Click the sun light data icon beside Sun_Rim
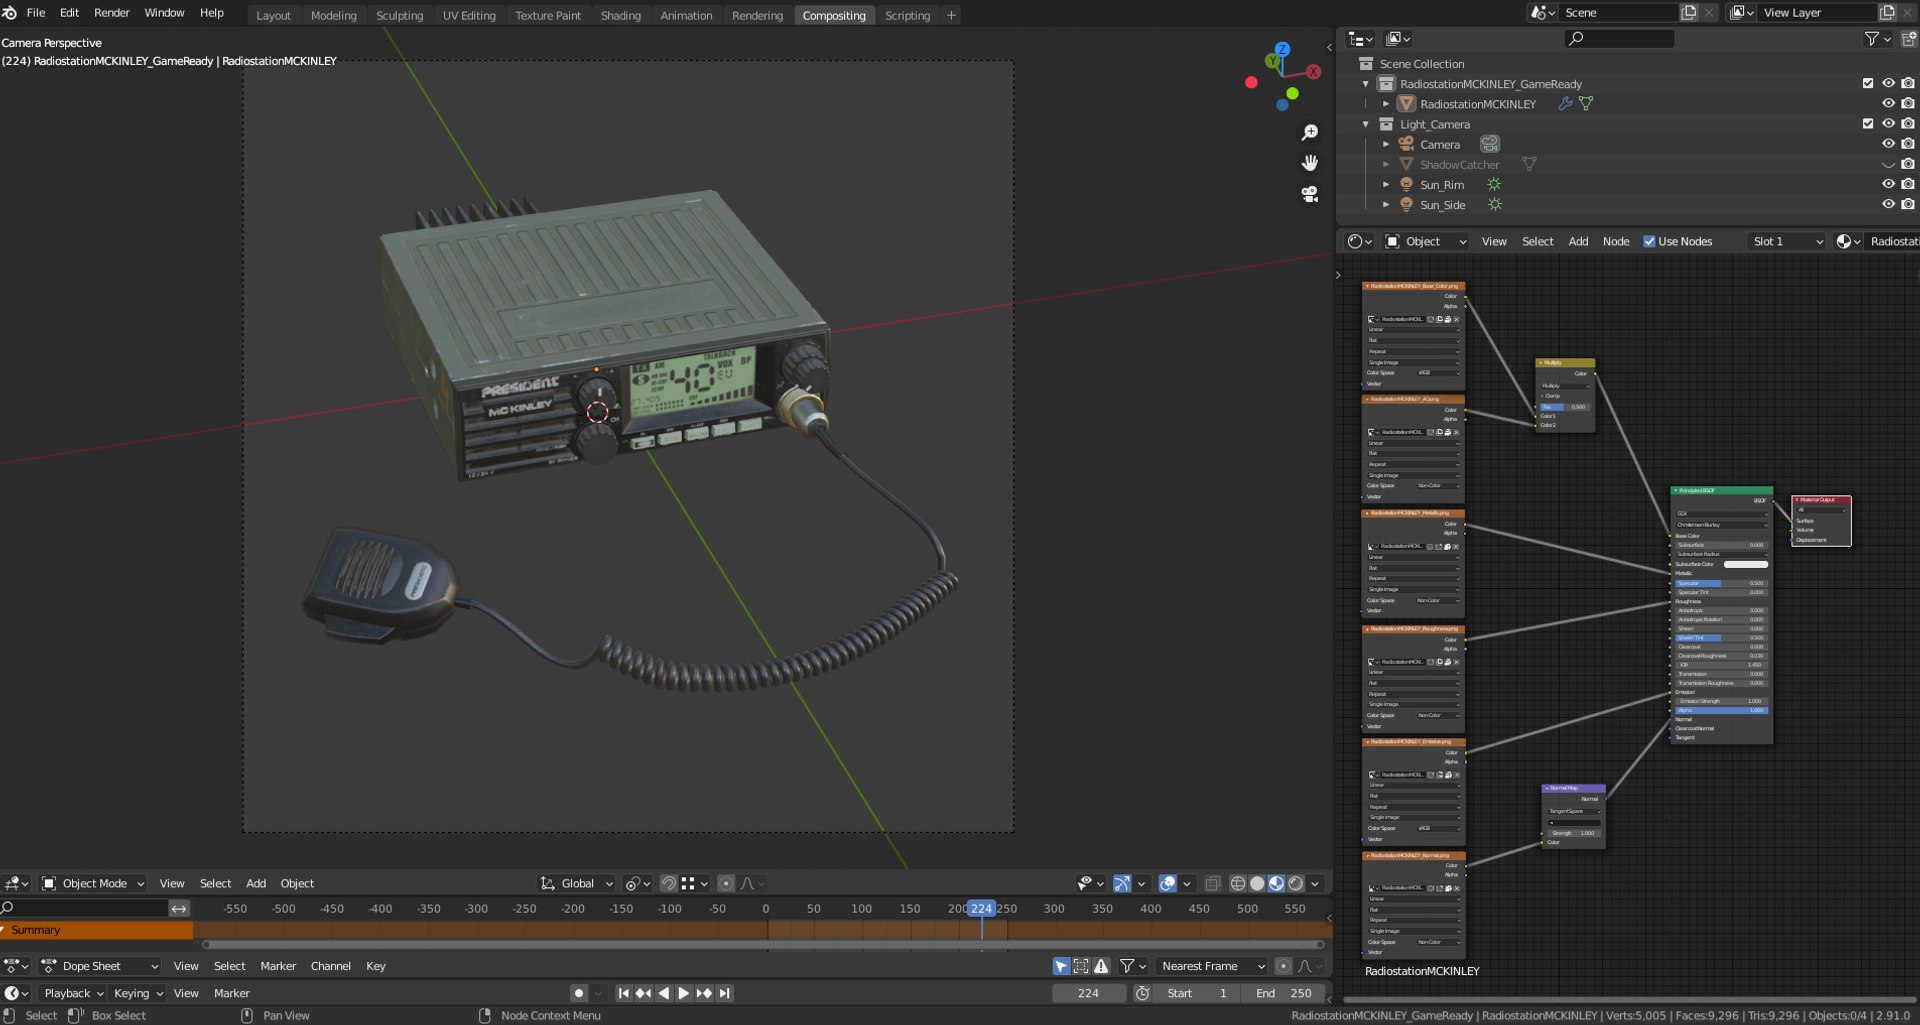 [x=1494, y=184]
